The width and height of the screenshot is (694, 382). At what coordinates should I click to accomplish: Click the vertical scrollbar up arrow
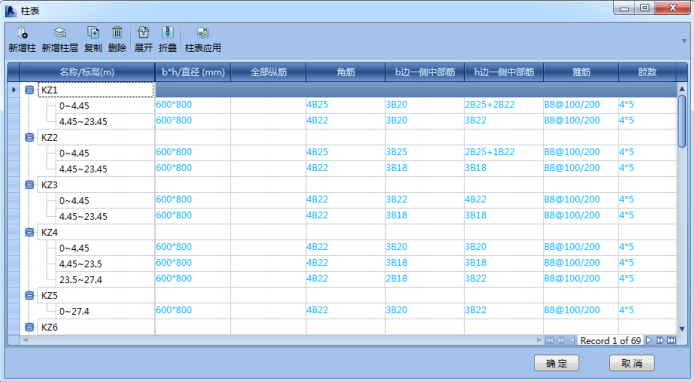[682, 89]
